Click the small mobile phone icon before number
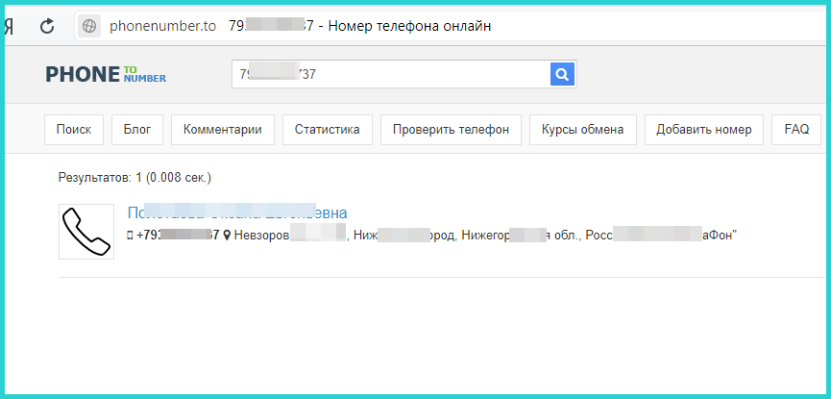The image size is (831, 399). (x=130, y=235)
